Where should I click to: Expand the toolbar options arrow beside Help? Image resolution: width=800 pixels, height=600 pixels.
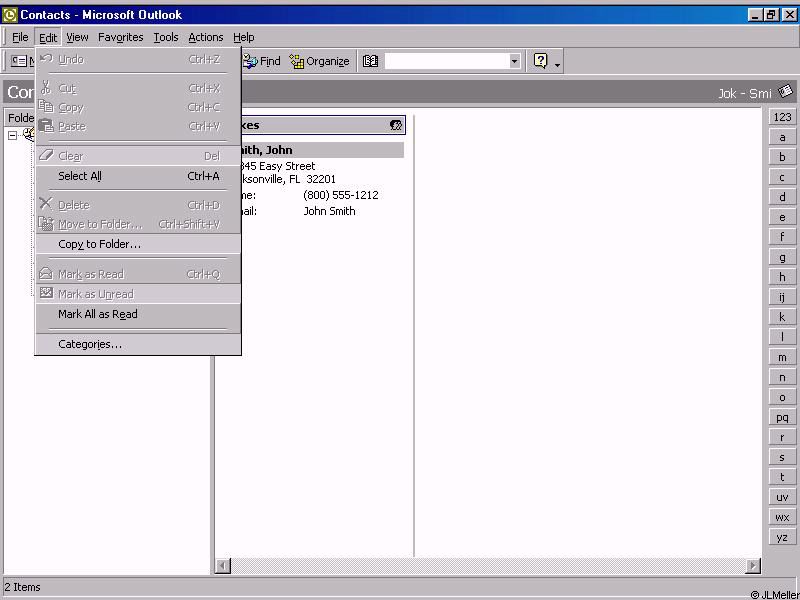tap(557, 65)
